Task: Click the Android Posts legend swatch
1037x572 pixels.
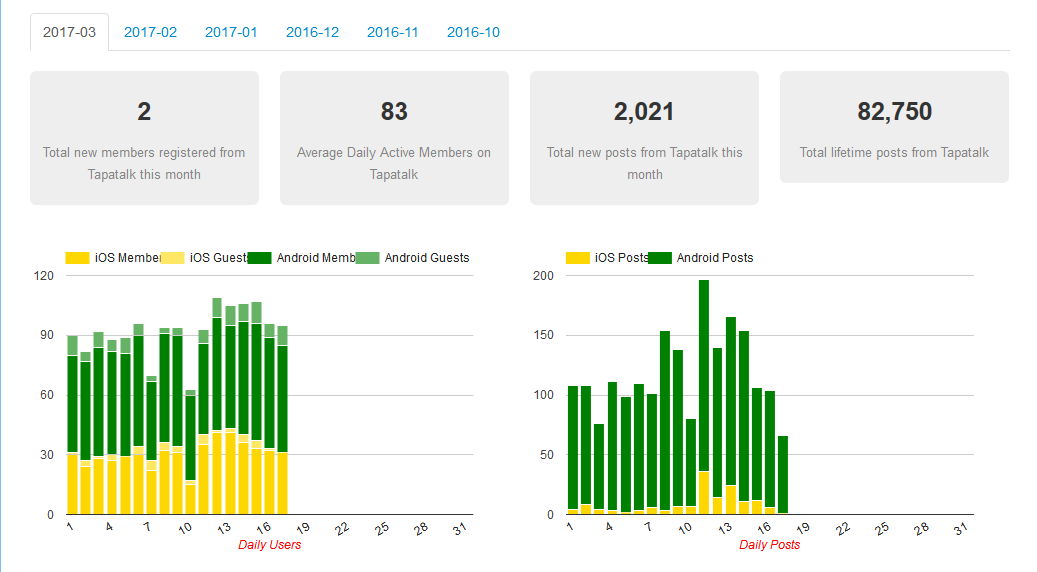Action: click(659, 258)
